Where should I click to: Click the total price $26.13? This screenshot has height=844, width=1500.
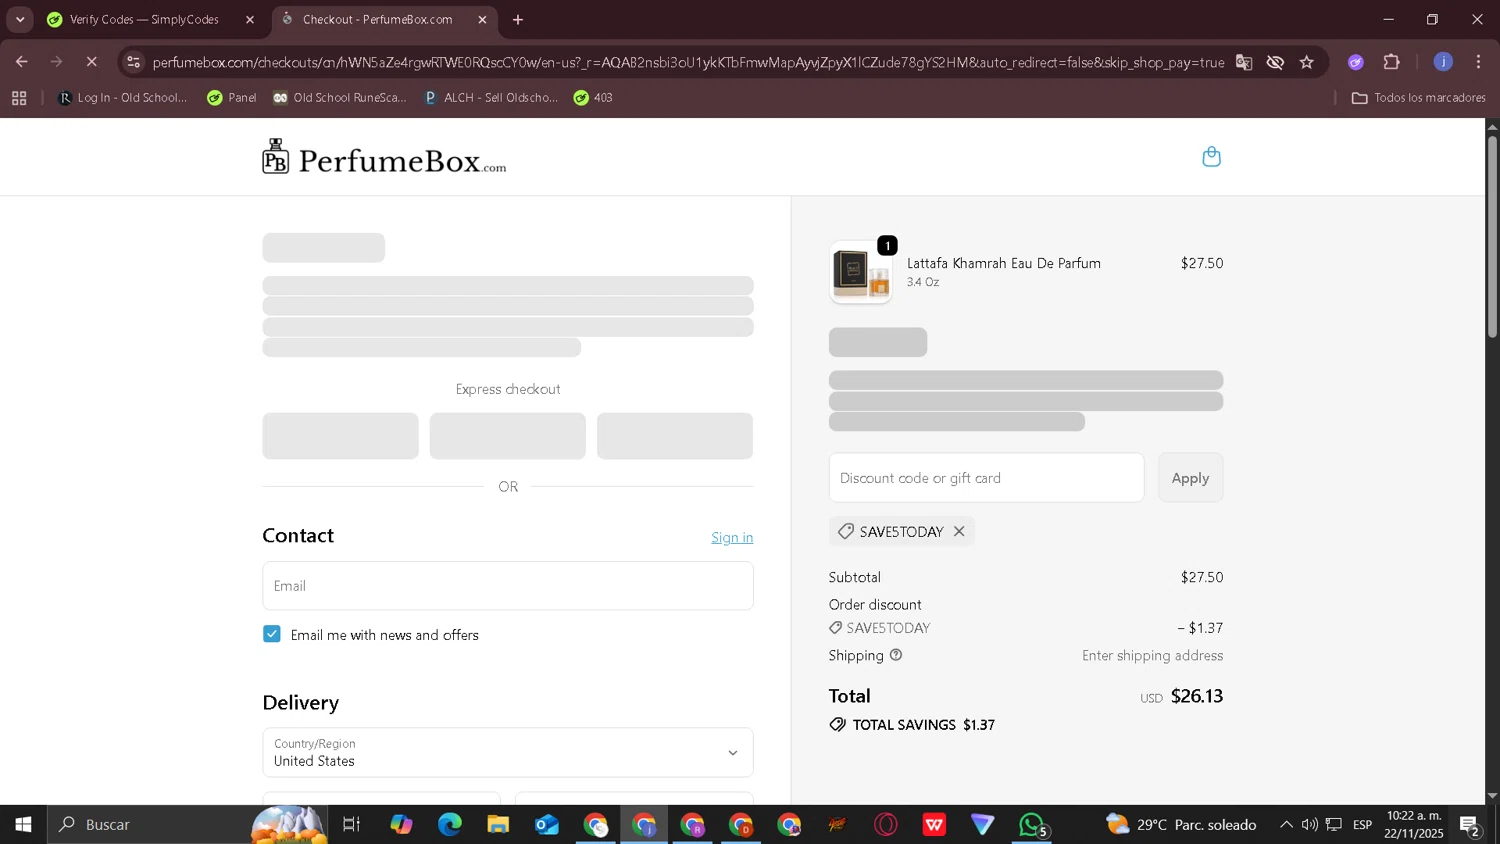(1197, 696)
